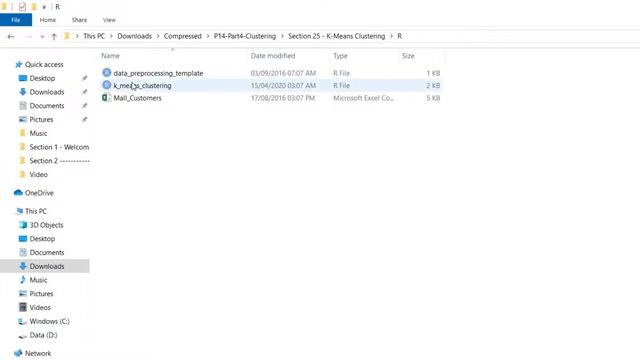The image size is (640, 360).
Task: Click the Pictures icon under Quick access
Action: 23,119
